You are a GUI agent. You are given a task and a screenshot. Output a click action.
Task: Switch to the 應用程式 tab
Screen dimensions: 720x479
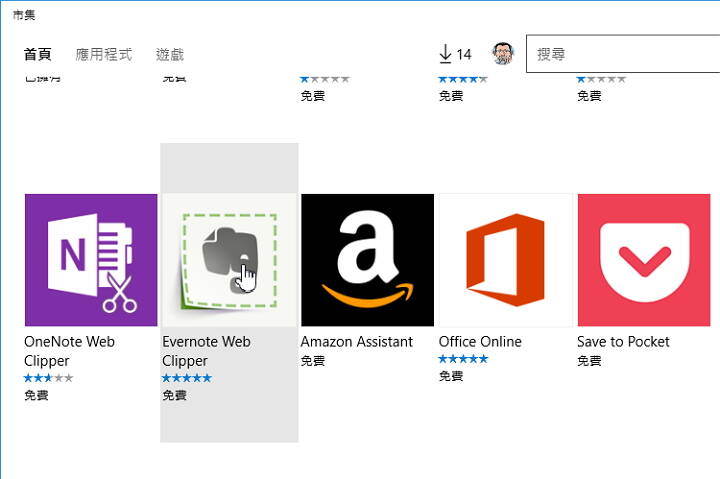104,54
